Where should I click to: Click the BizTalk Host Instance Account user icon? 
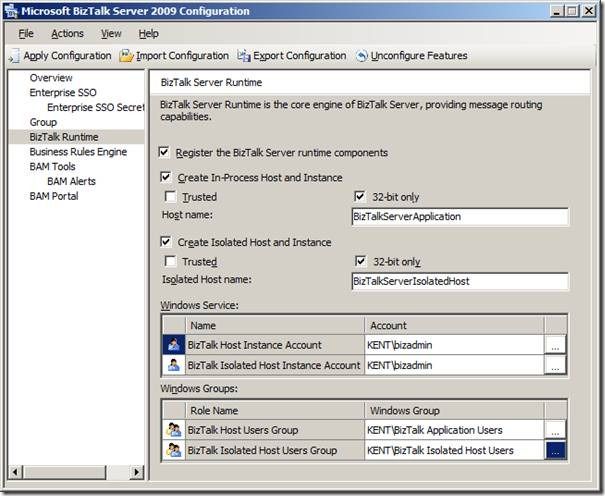tap(174, 344)
